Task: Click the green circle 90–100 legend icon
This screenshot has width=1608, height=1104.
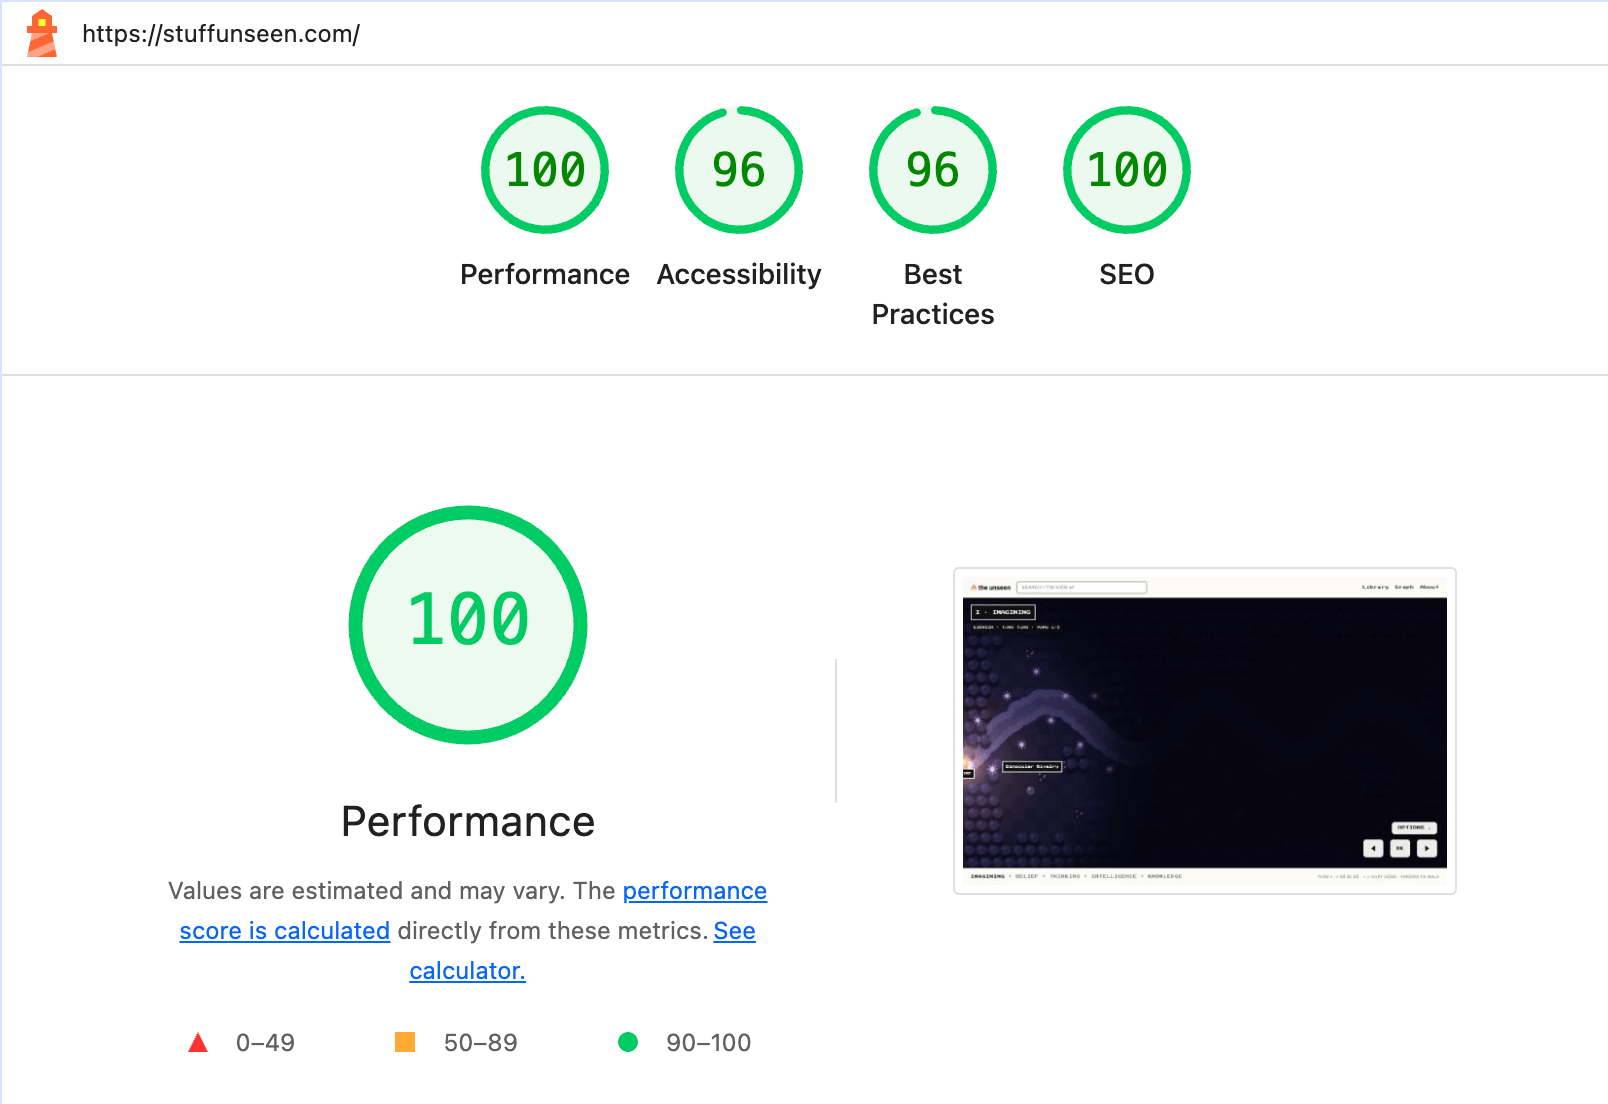Action: click(628, 1042)
